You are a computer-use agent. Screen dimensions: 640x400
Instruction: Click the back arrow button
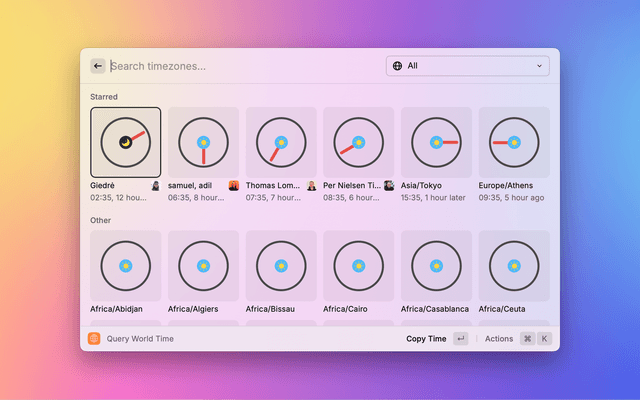point(98,66)
